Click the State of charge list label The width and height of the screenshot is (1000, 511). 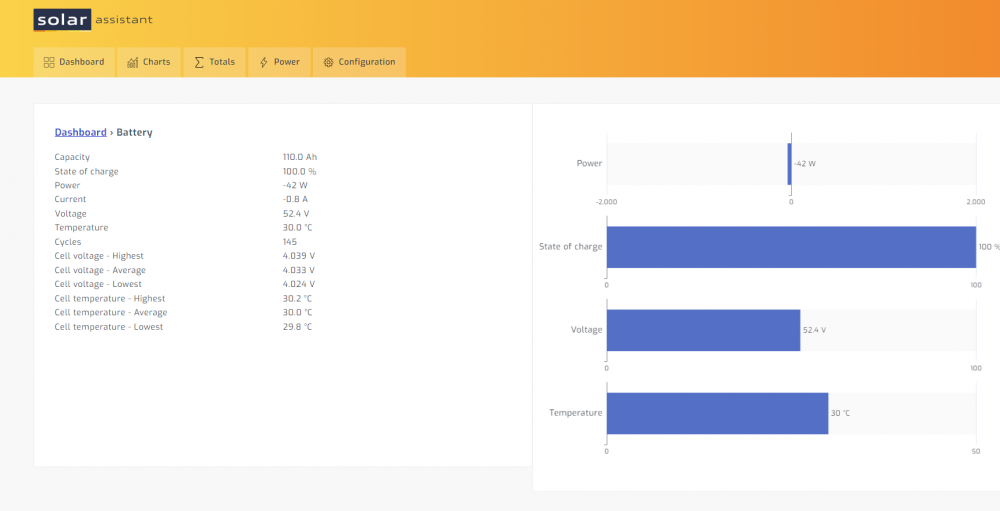[x=86, y=172]
